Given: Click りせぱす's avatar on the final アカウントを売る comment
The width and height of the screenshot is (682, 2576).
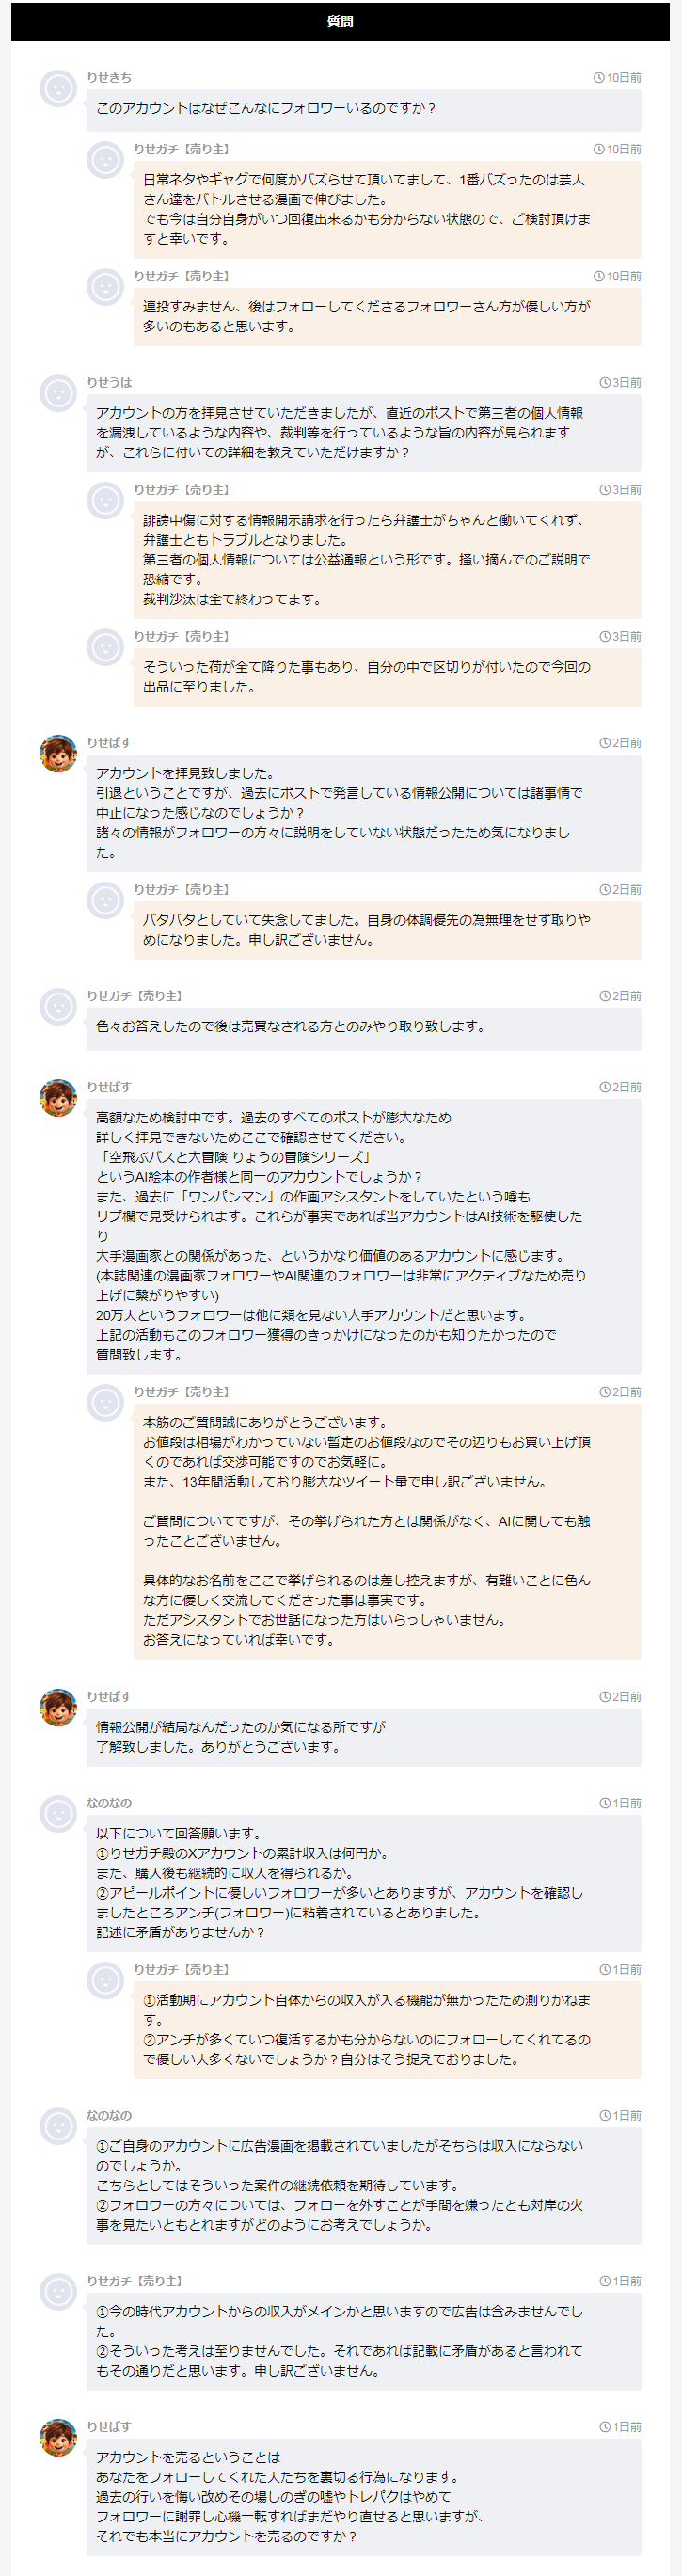Looking at the screenshot, I should tap(58, 2437).
